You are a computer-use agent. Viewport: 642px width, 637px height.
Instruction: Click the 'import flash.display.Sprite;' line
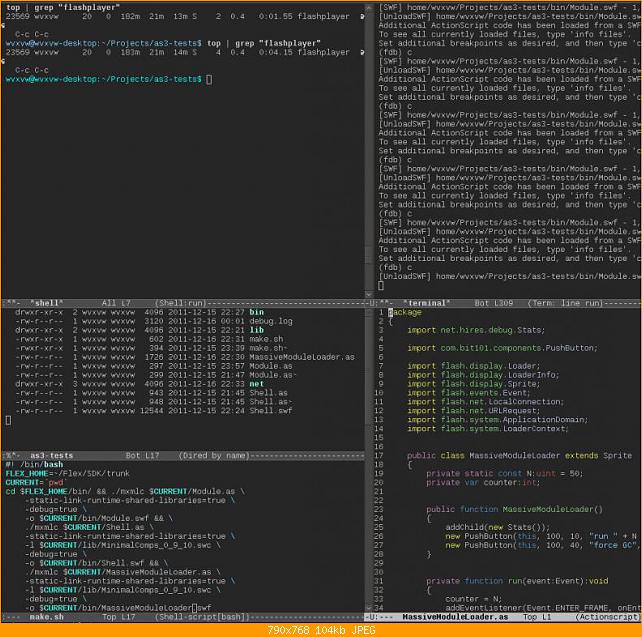click(473, 384)
